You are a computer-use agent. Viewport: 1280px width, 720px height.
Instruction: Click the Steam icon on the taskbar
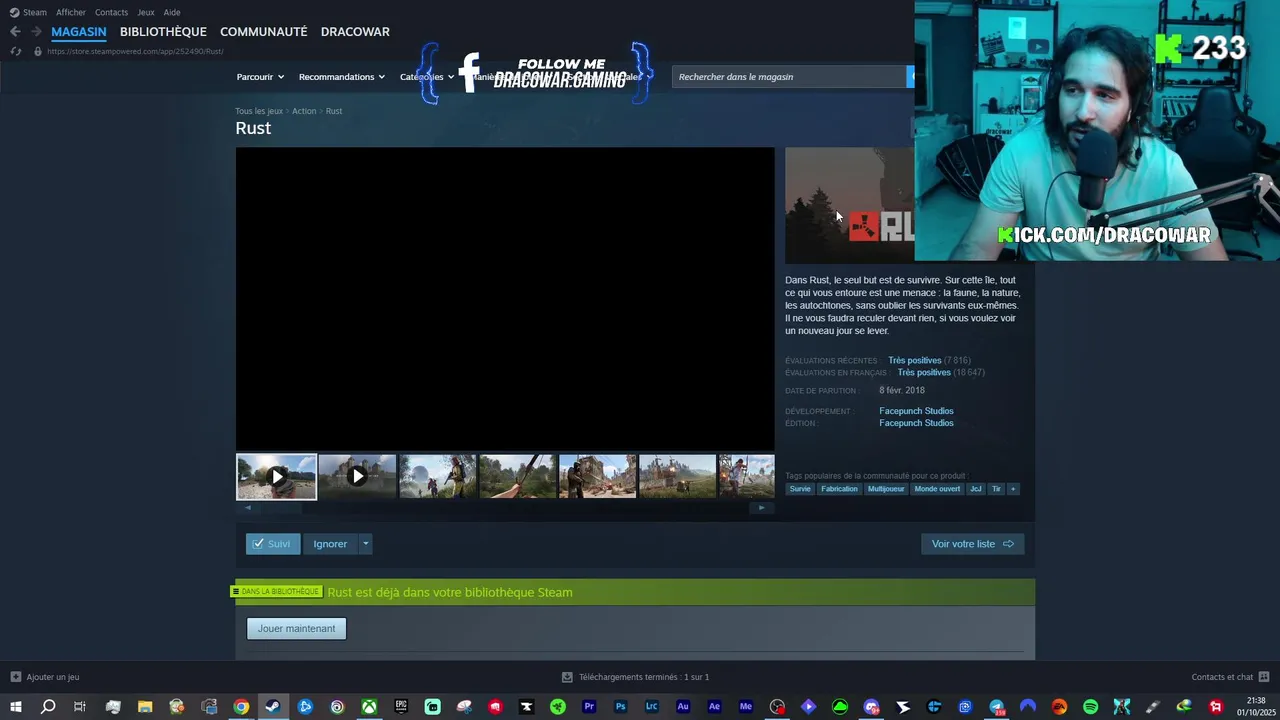click(x=272, y=707)
